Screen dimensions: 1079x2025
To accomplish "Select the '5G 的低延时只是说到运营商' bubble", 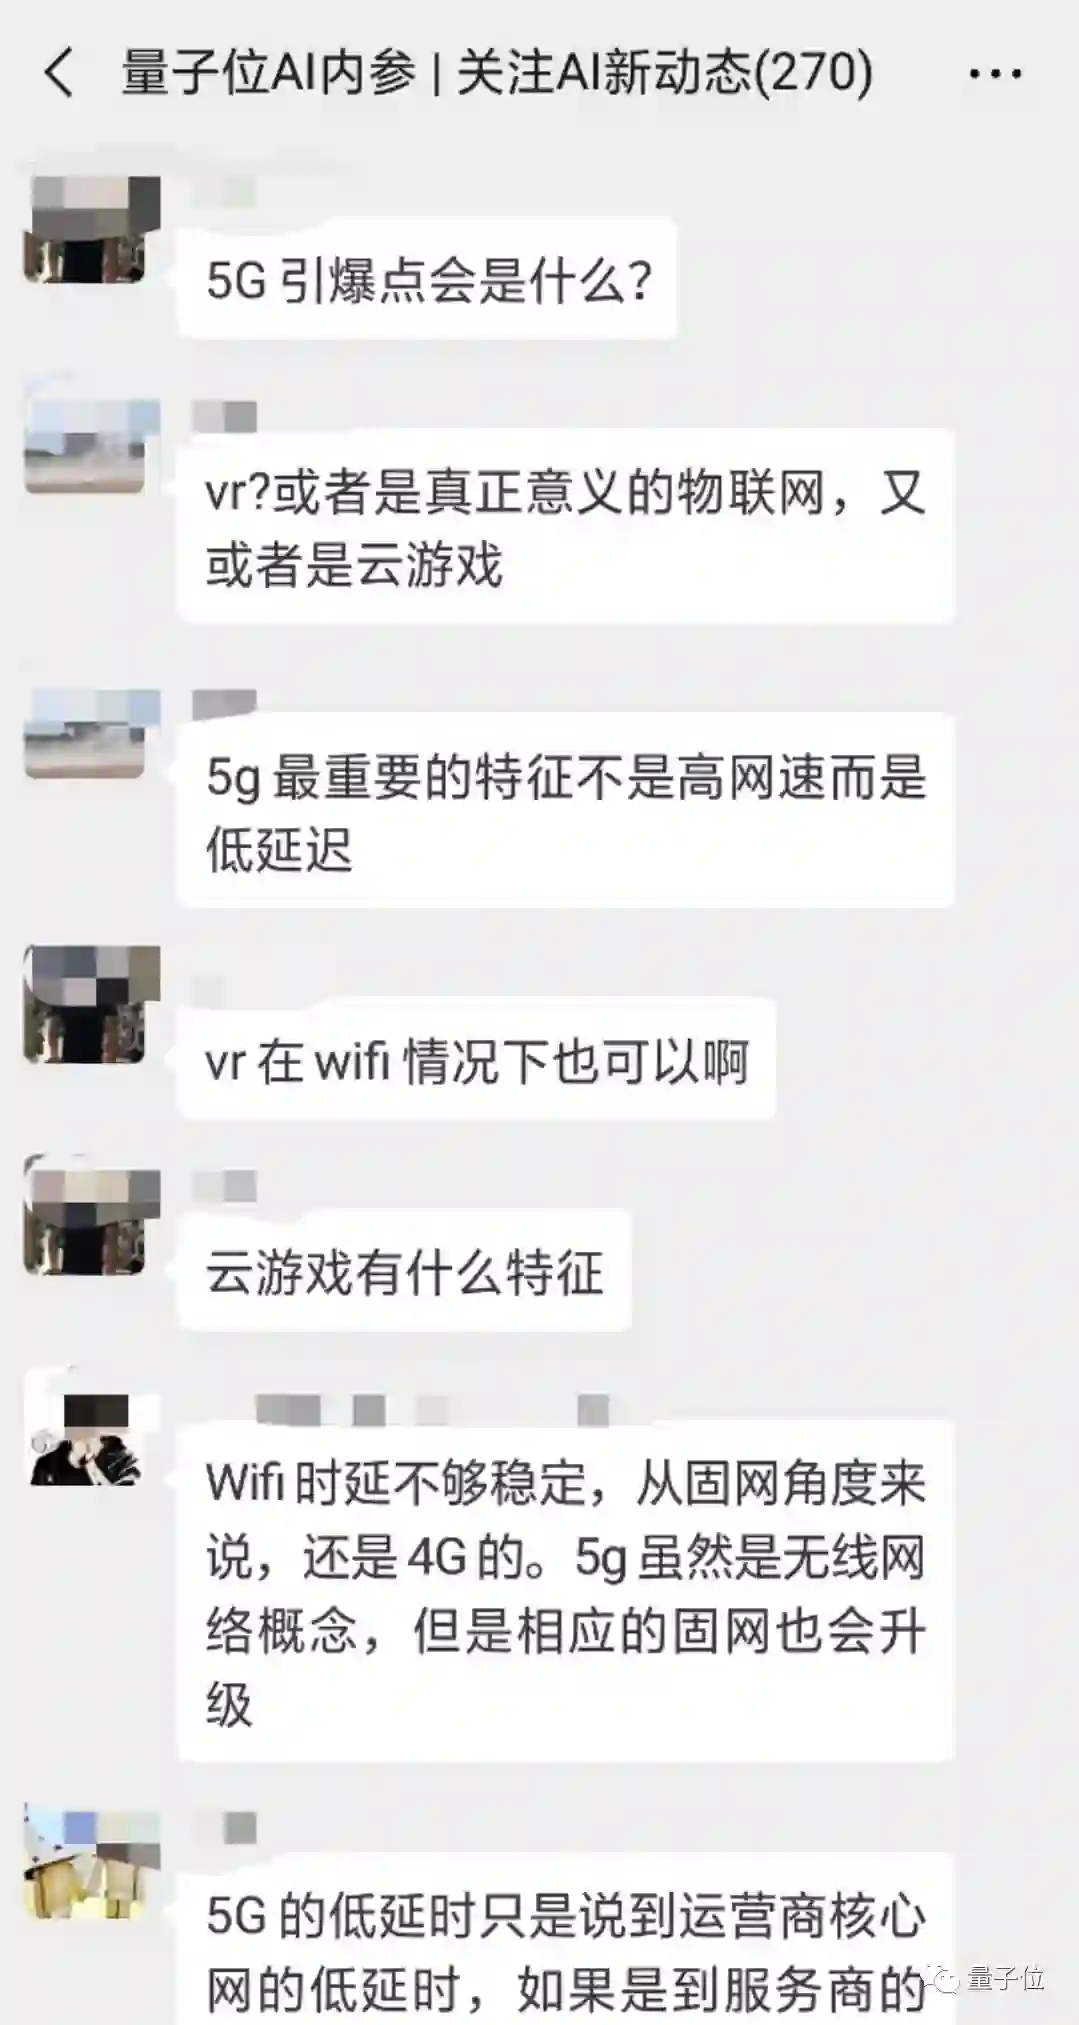I will [x=565, y=1942].
